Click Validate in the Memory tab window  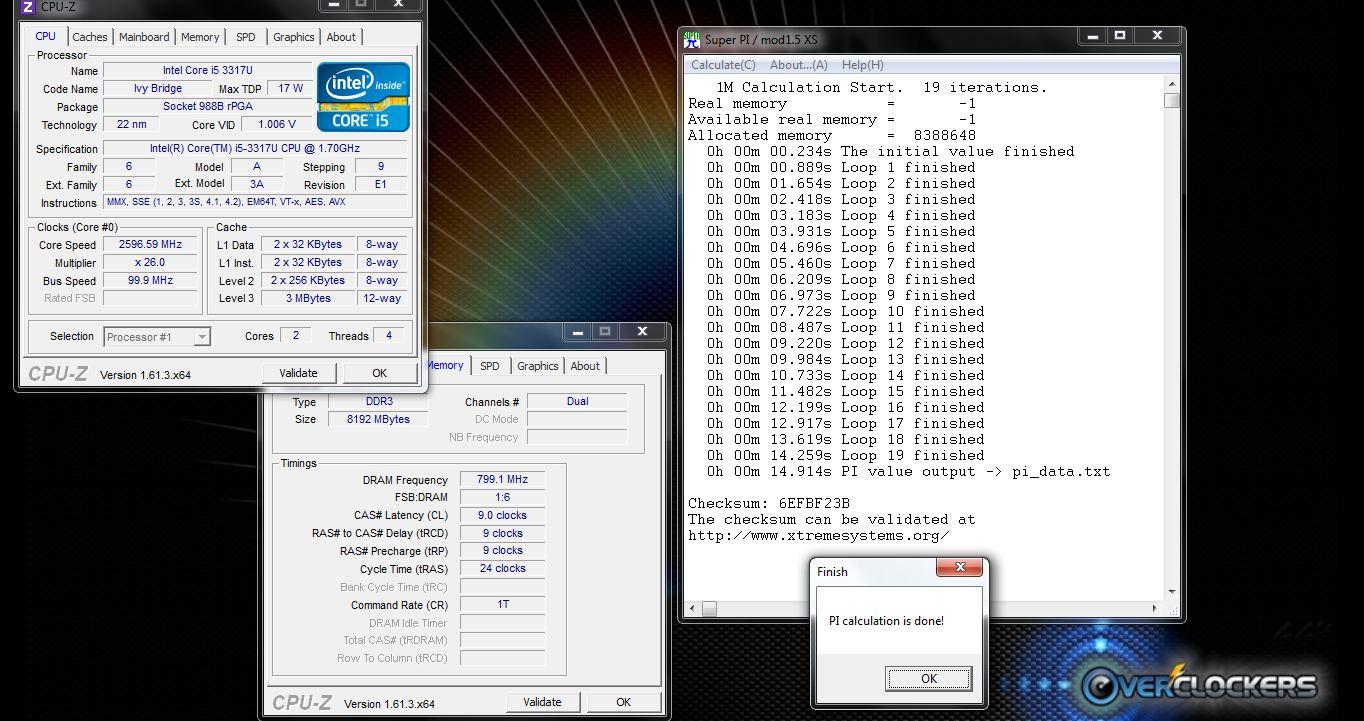[x=542, y=702]
